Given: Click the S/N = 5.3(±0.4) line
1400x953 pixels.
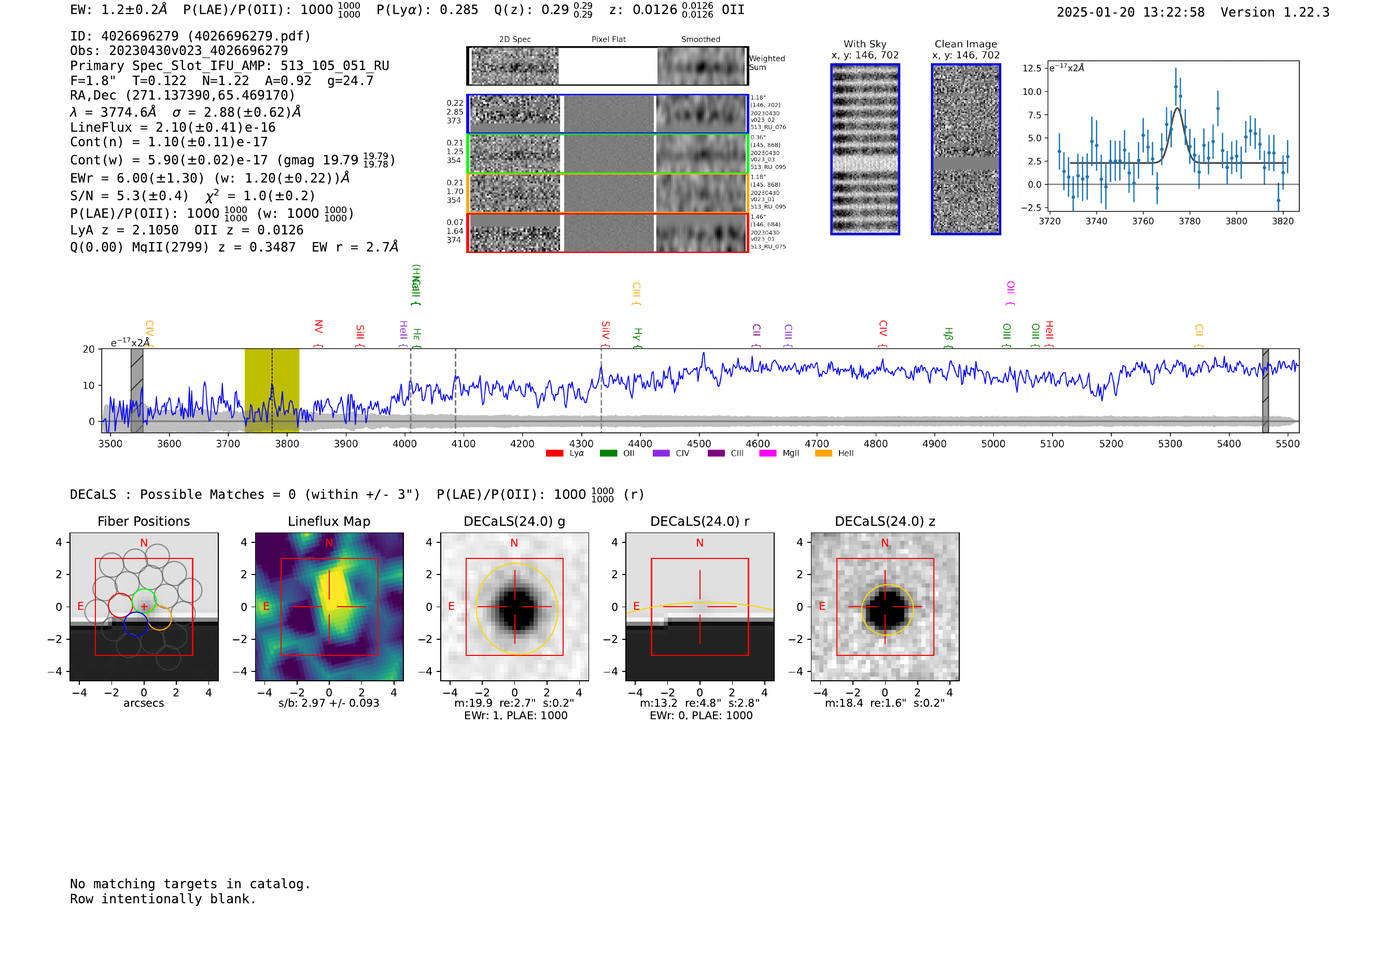Looking at the screenshot, I should (193, 195).
